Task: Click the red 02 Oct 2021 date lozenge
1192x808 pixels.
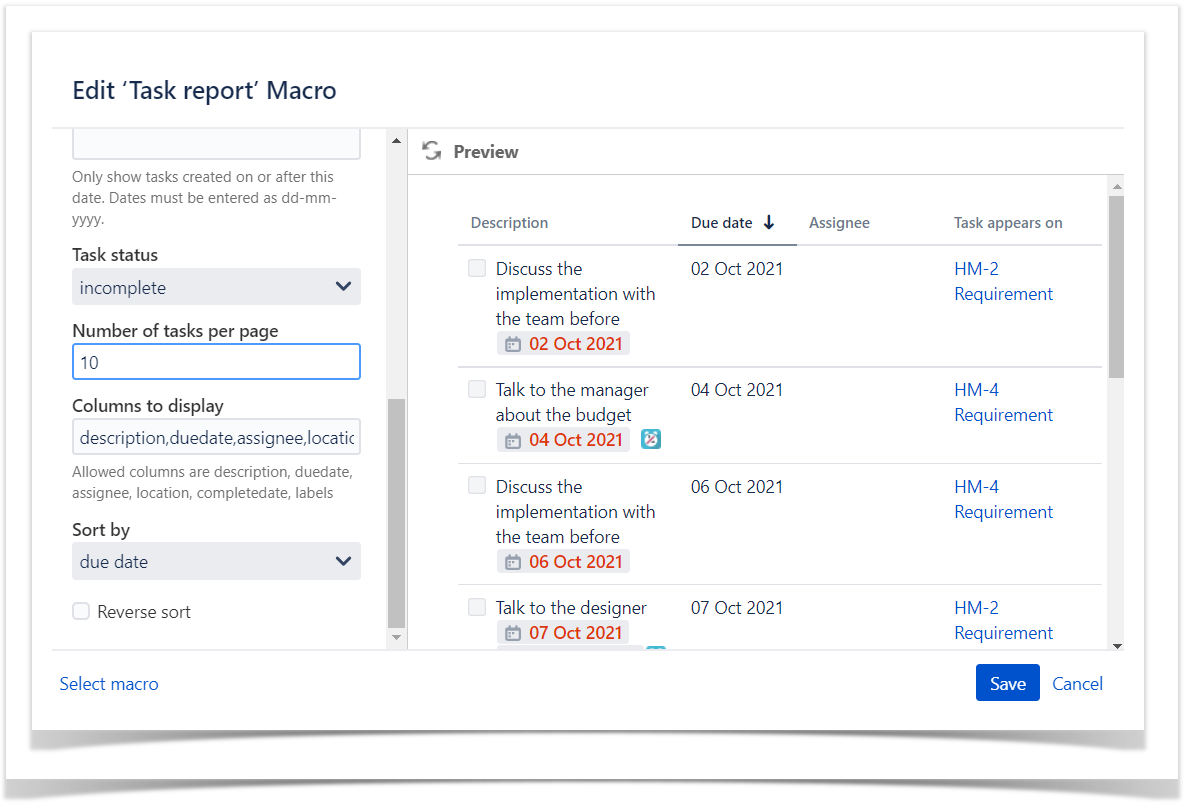Action: coord(563,344)
